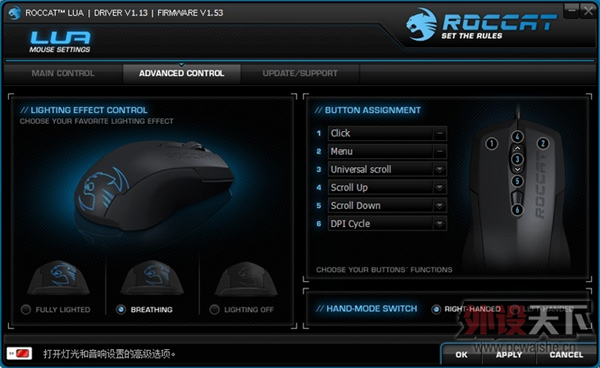Click button marker 4 on mouse diagram
This screenshot has width=600, height=368.
tap(517, 137)
